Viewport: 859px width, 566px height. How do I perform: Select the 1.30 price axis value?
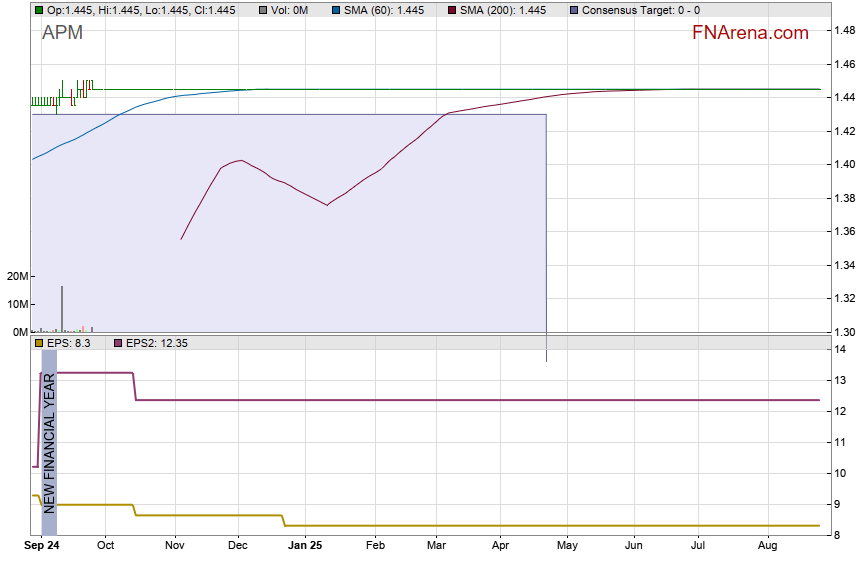coord(844,332)
